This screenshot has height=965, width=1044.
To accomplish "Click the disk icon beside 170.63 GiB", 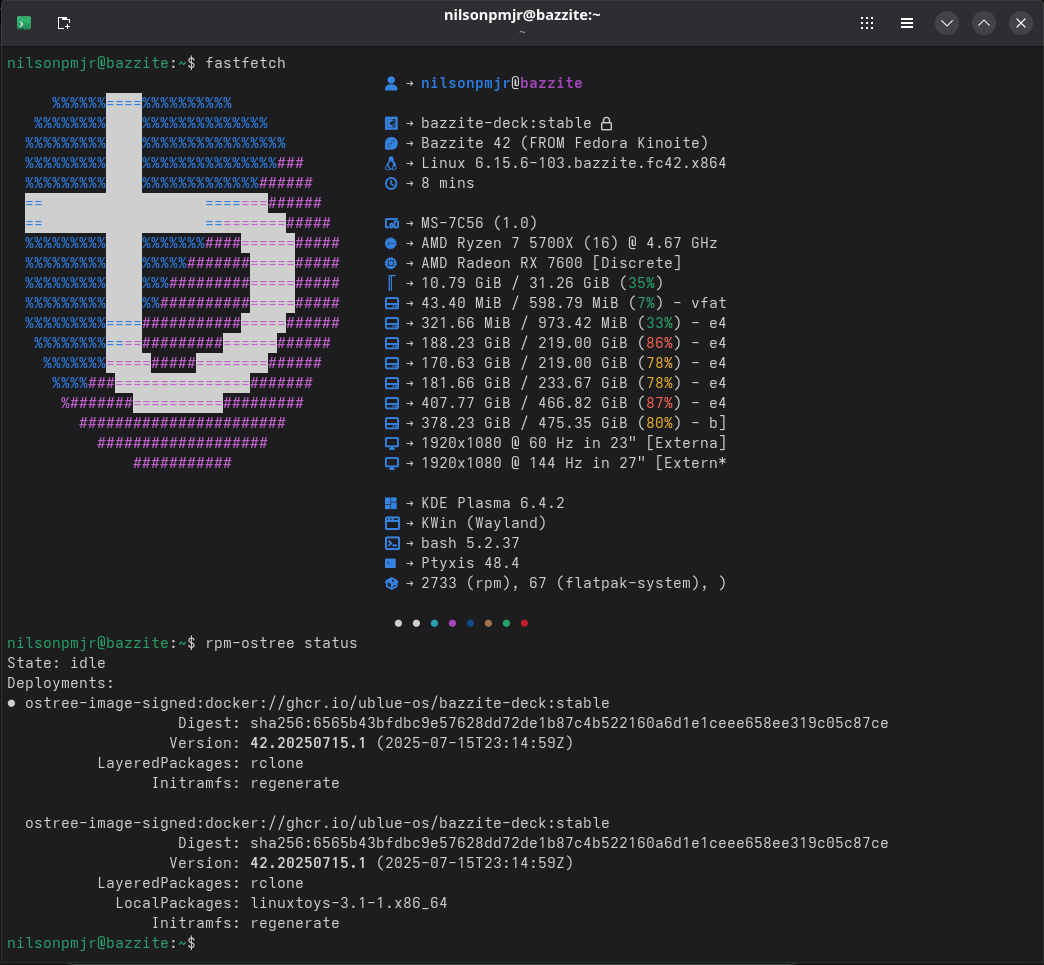I will click(392, 363).
